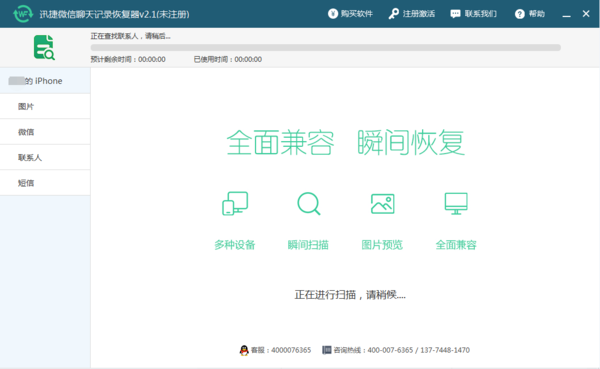Click the 图片预览 label
600x369 pixels.
[382, 245]
